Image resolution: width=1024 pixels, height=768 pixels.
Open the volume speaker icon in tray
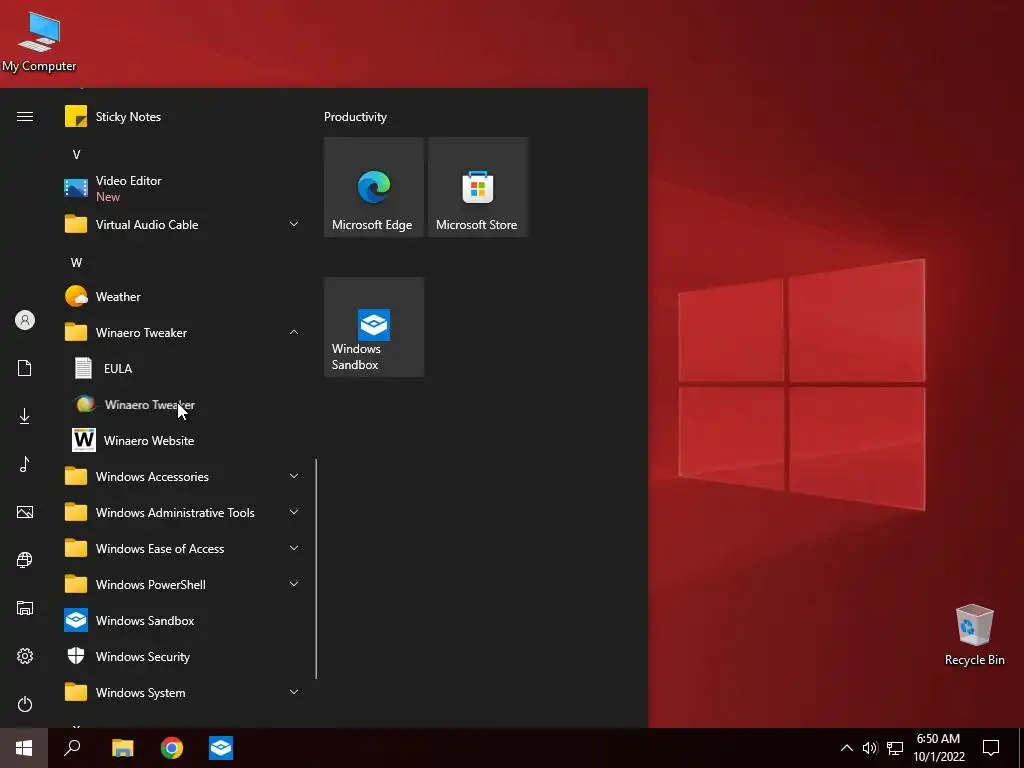(870, 748)
